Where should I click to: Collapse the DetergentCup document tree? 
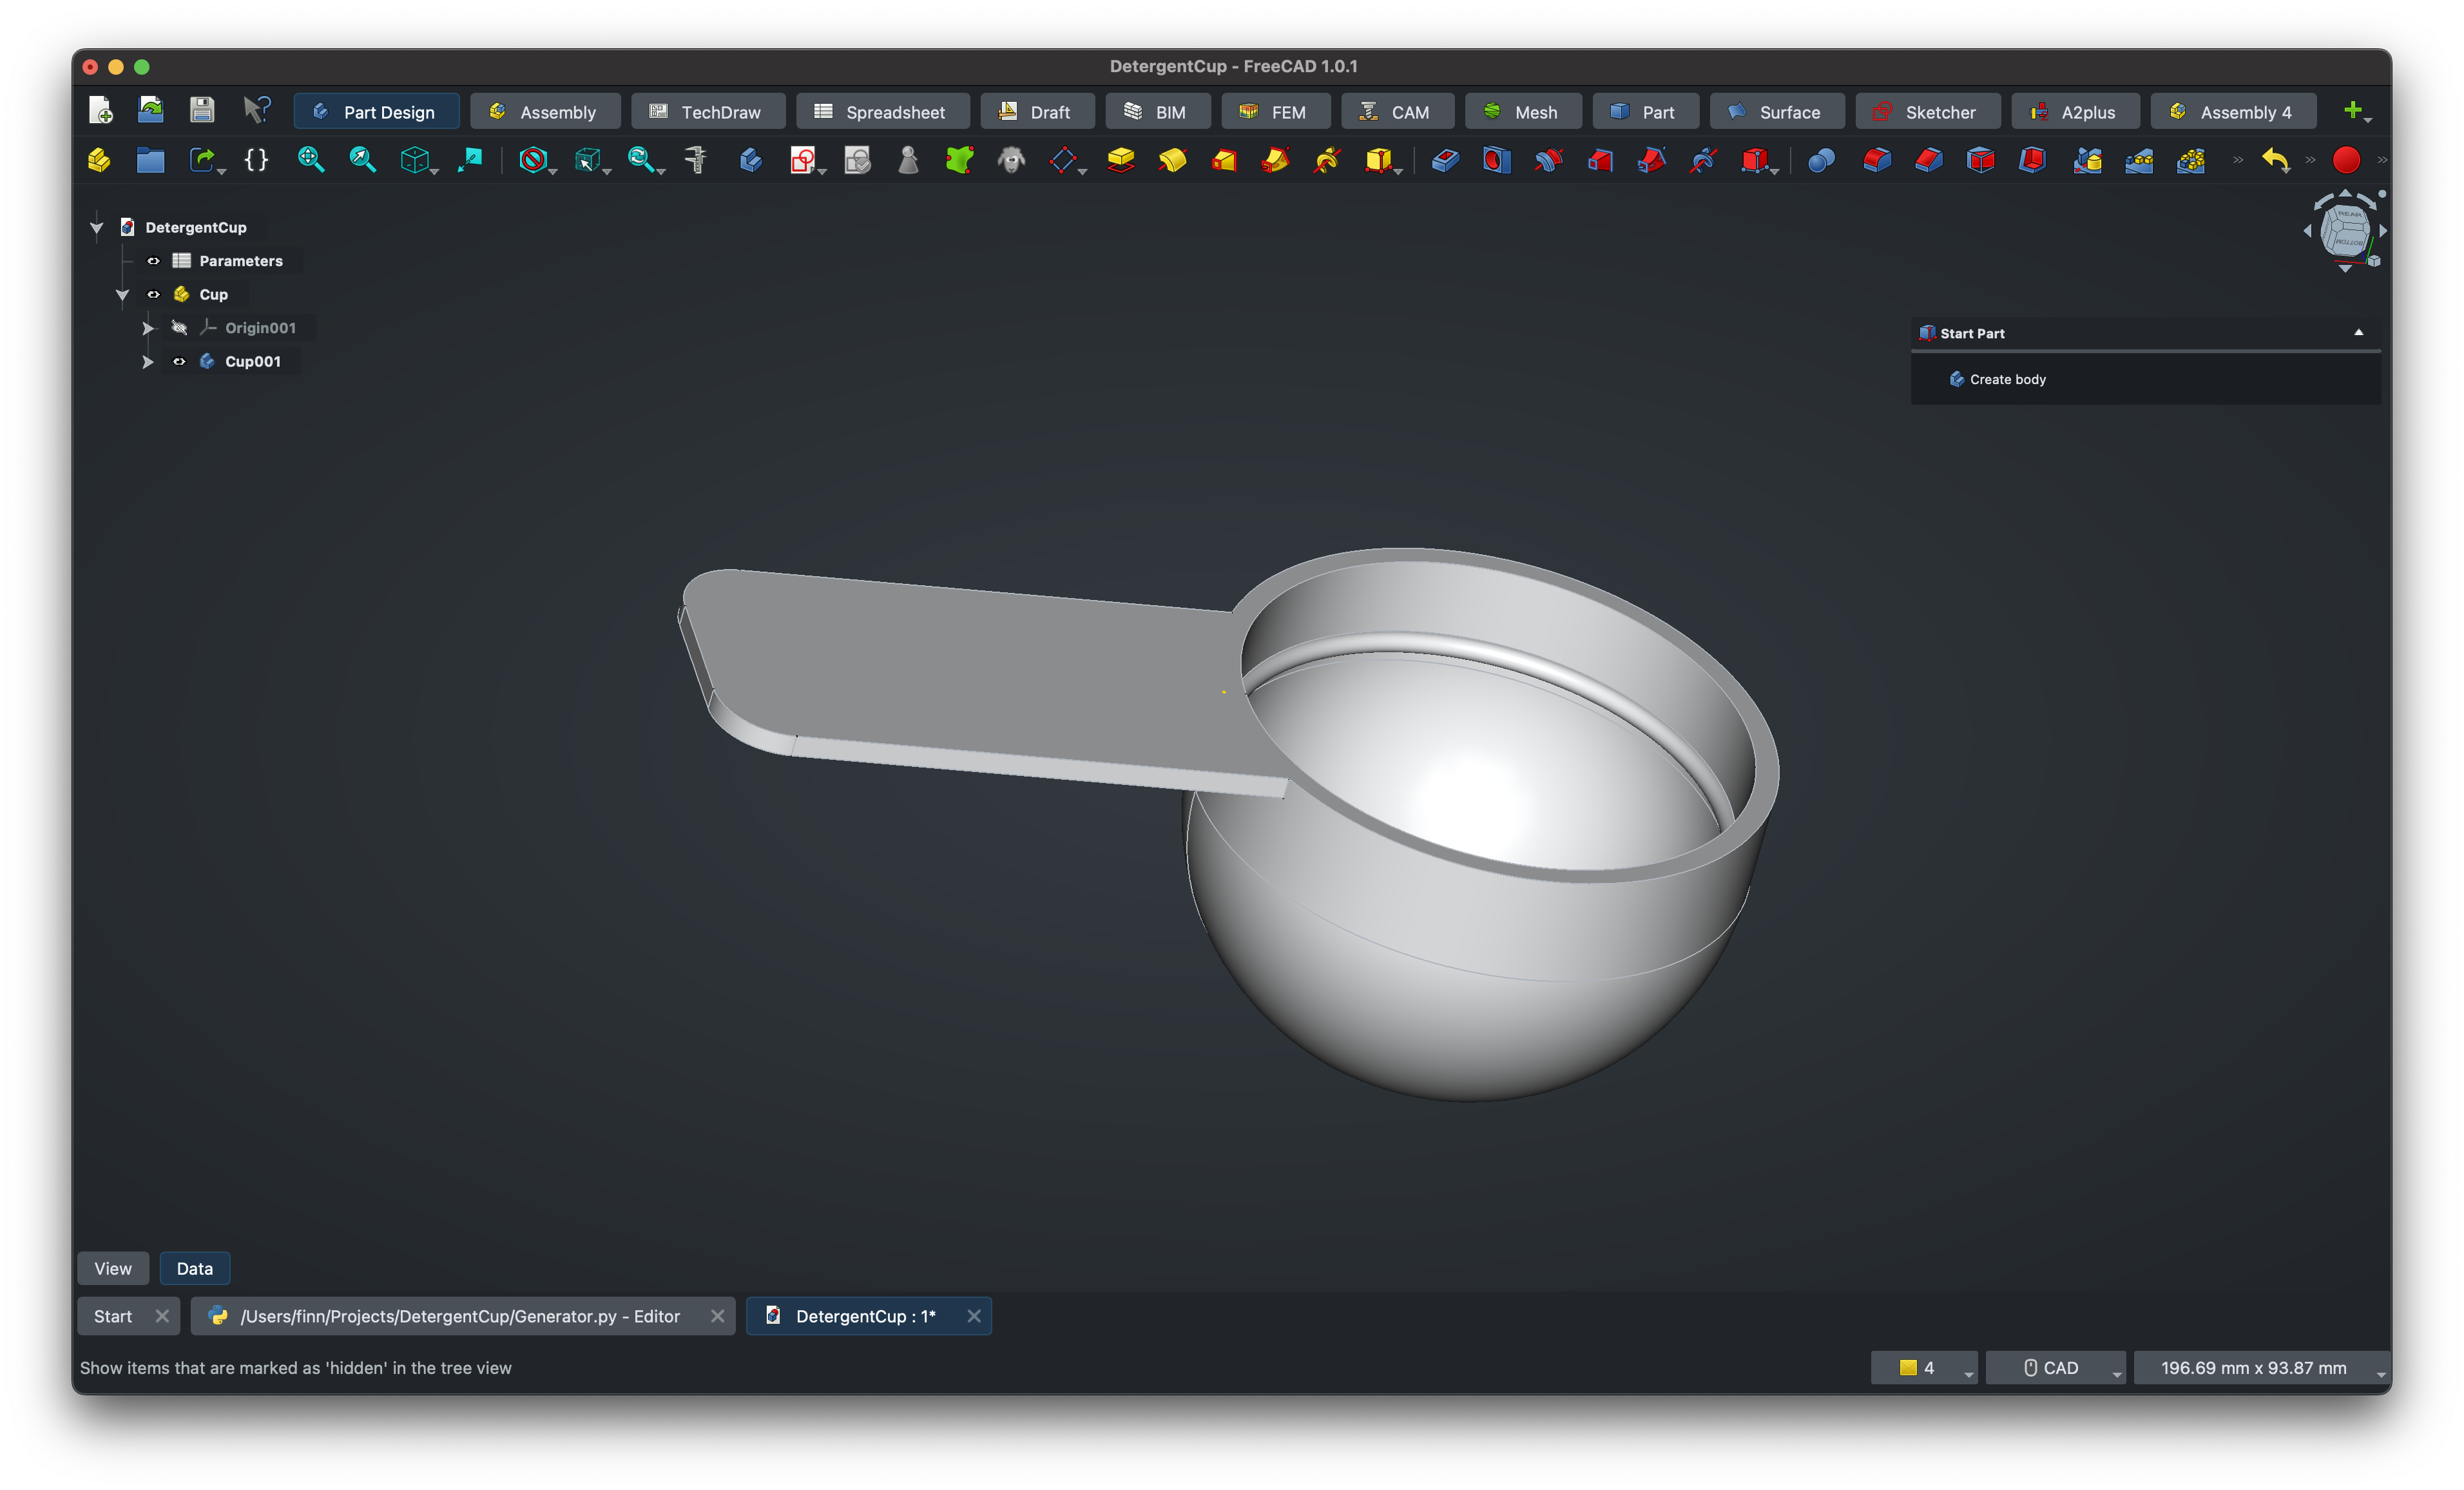tap(97, 228)
